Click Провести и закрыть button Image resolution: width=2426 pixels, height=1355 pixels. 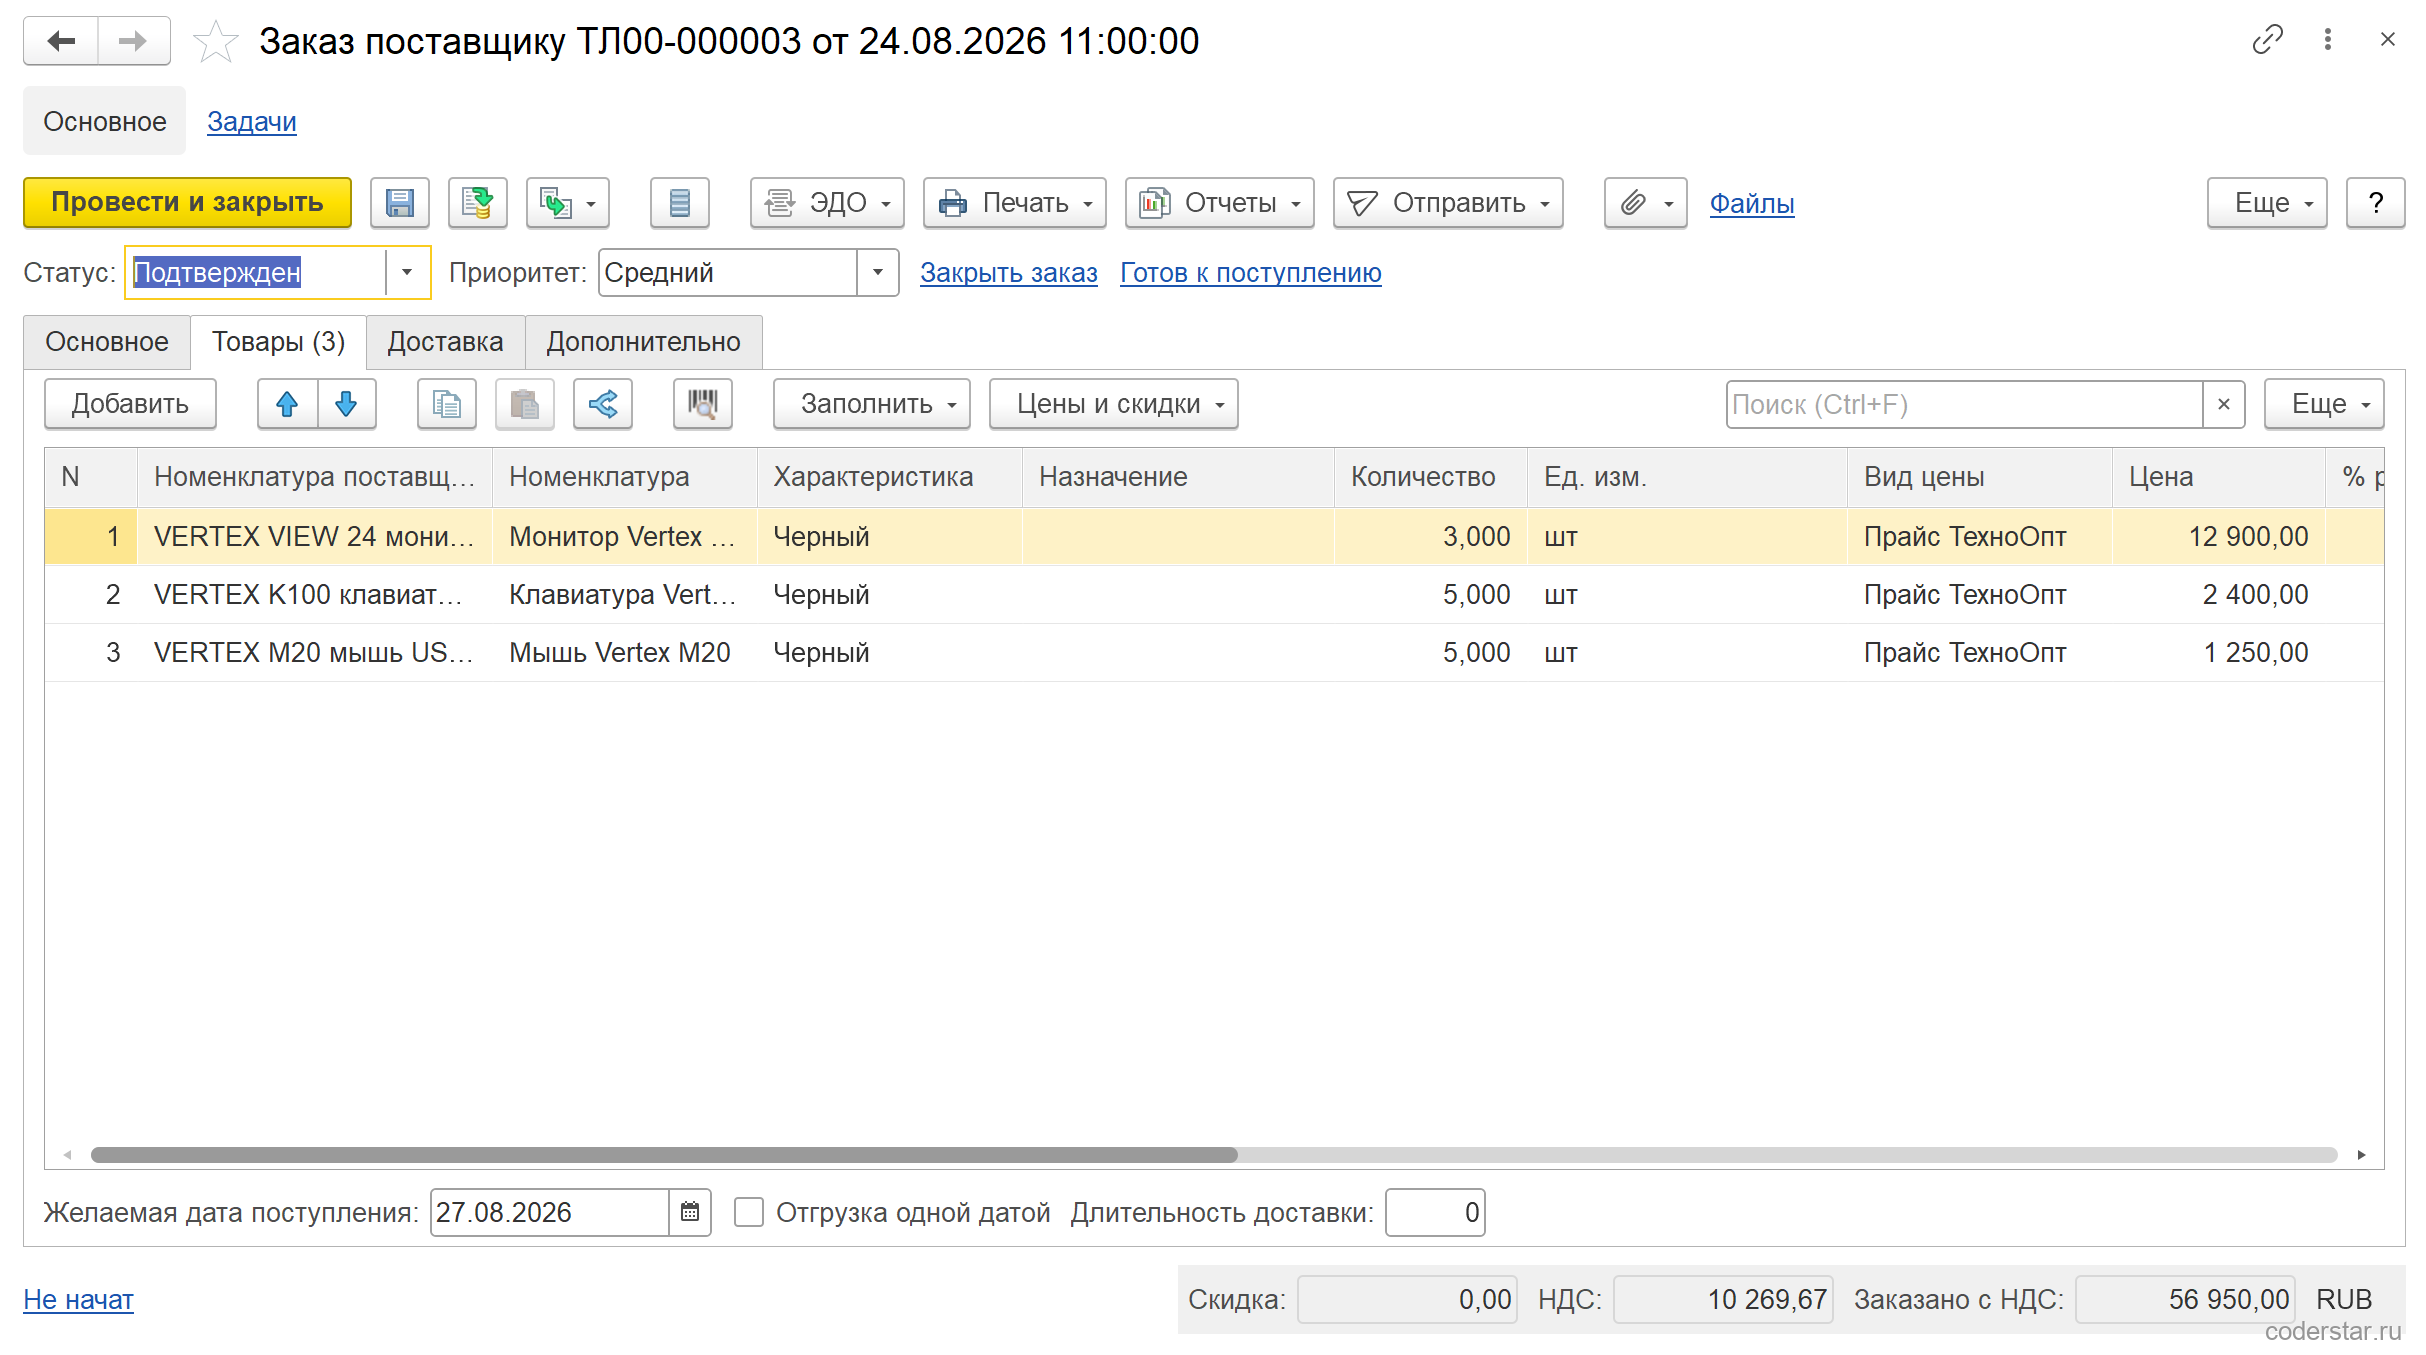[188, 203]
